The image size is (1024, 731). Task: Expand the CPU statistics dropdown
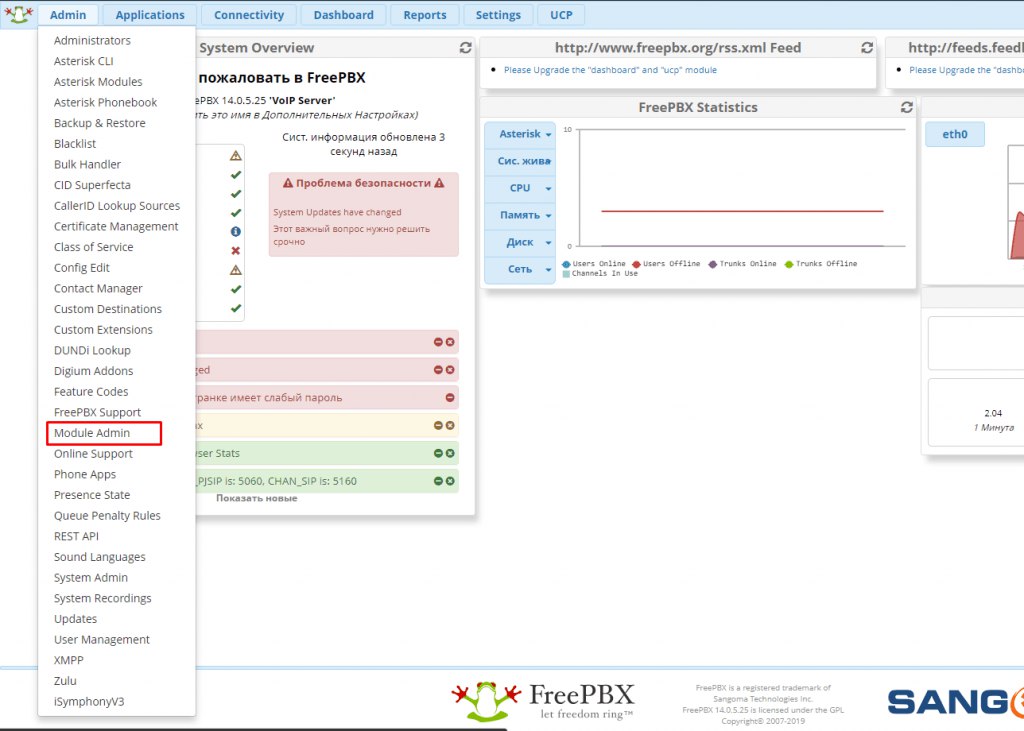[520, 188]
